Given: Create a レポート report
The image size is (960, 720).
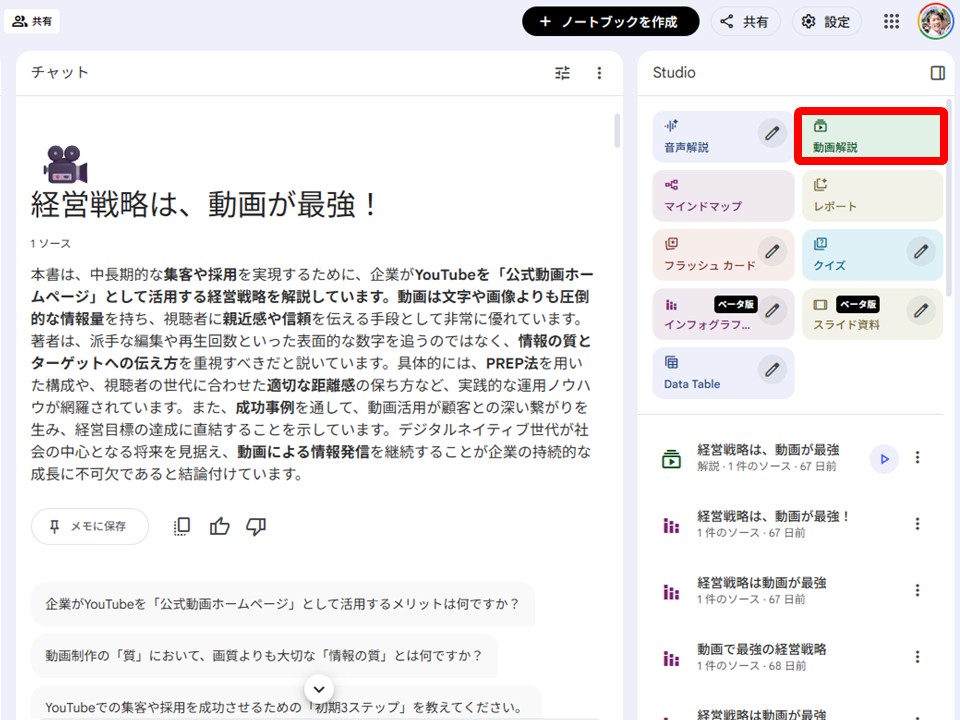Looking at the screenshot, I should point(872,196).
